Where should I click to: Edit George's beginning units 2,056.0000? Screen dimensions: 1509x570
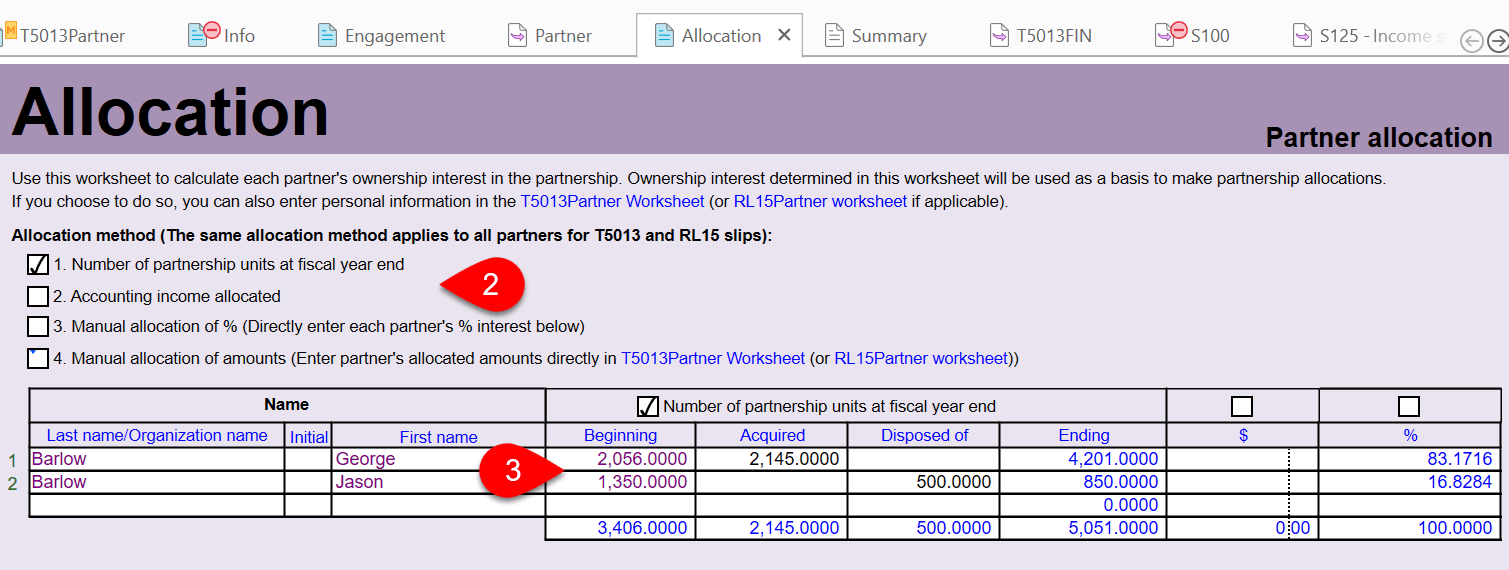621,459
